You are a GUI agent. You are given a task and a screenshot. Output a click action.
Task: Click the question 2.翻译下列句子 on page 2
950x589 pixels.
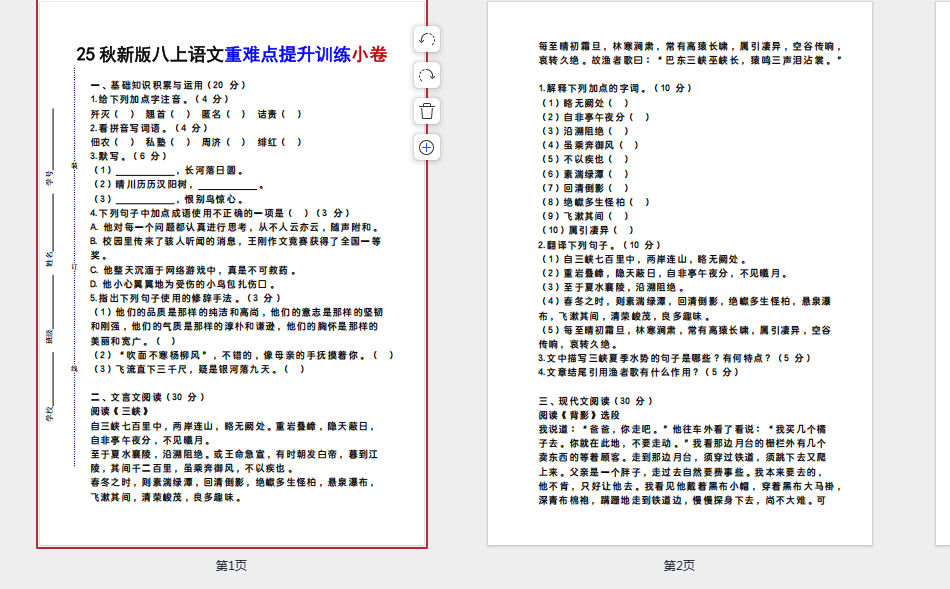tap(600, 245)
